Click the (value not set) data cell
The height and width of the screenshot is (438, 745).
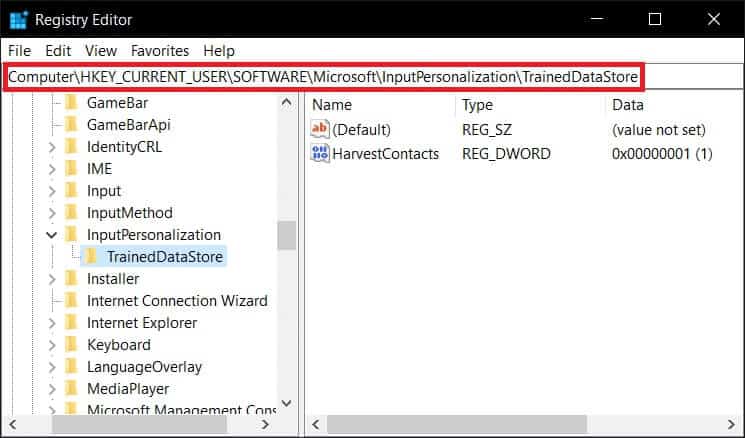tap(659, 129)
